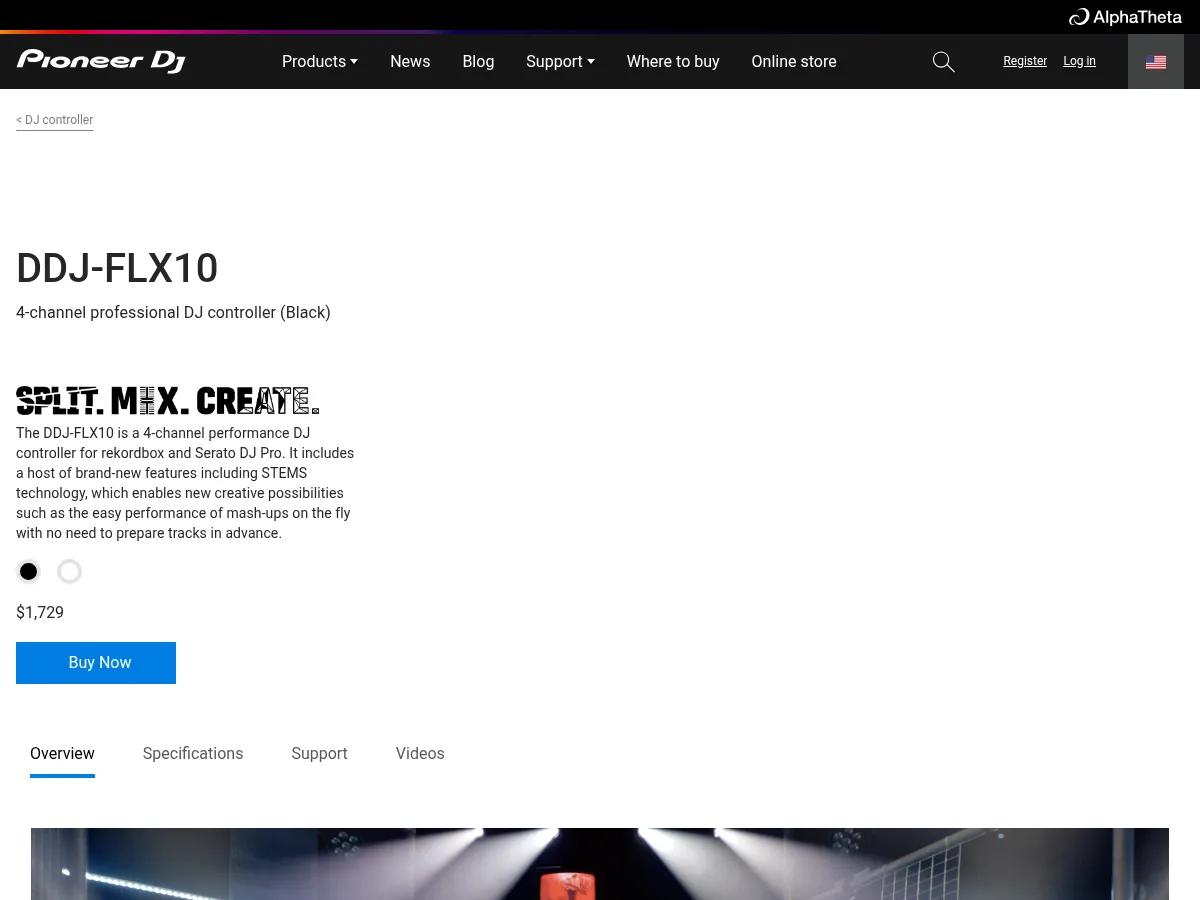This screenshot has height=900, width=1200.
Task: Select the black color swatch
Action: click(28, 571)
